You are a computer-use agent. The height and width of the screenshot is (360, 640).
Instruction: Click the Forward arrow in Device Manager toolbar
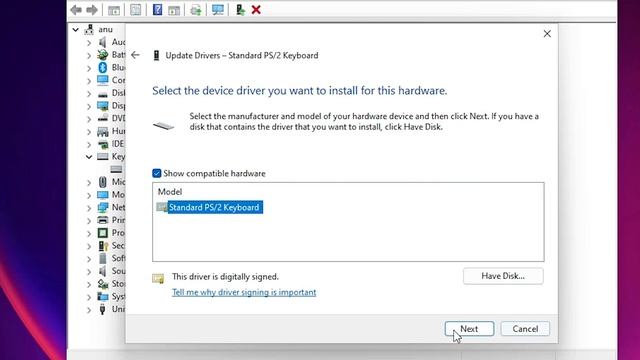92,10
